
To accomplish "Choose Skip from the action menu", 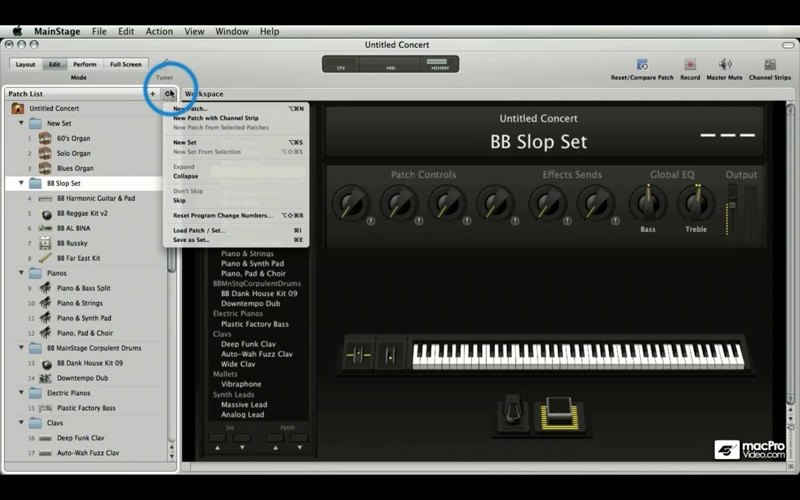I will (x=236, y=201).
